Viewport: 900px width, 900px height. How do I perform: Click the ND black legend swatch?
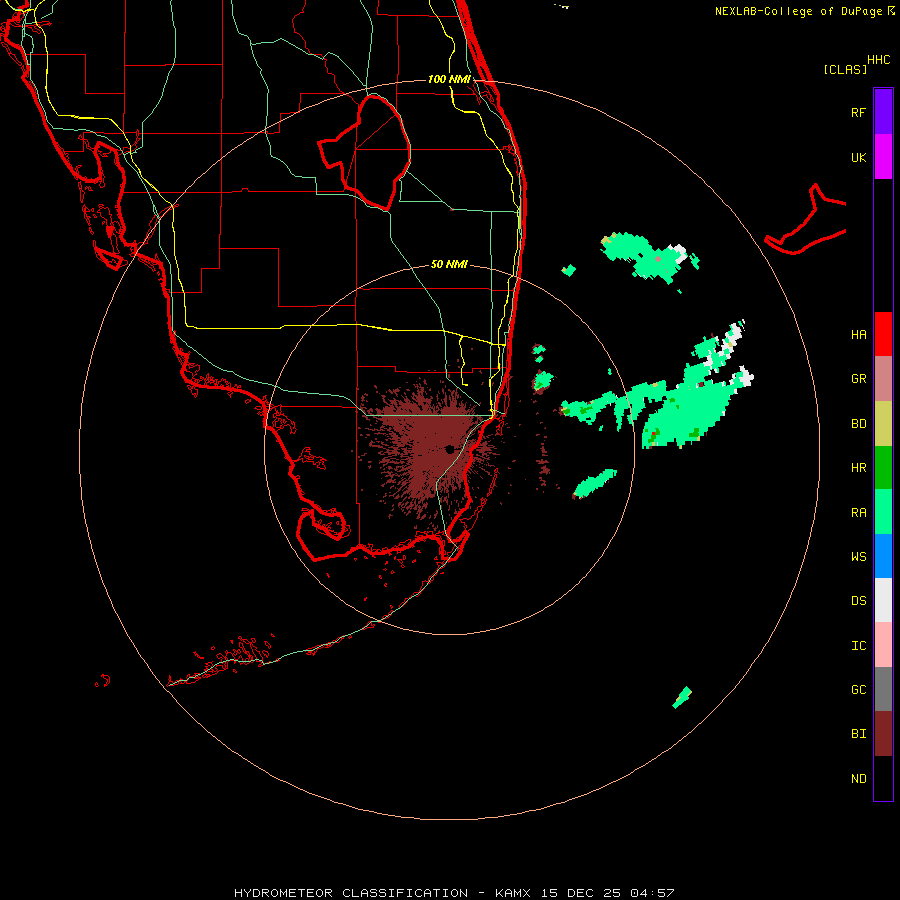(x=883, y=778)
